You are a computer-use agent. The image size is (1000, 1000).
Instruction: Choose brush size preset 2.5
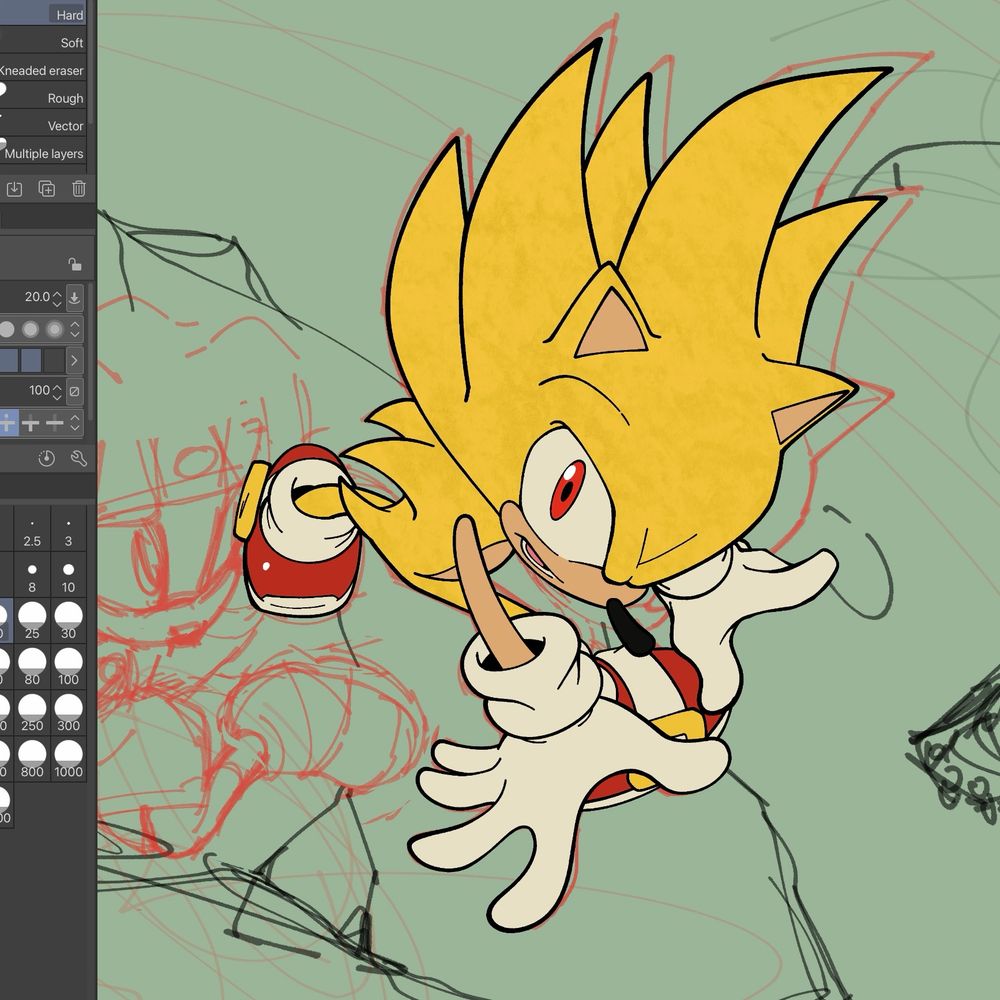pyautogui.click(x=32, y=529)
